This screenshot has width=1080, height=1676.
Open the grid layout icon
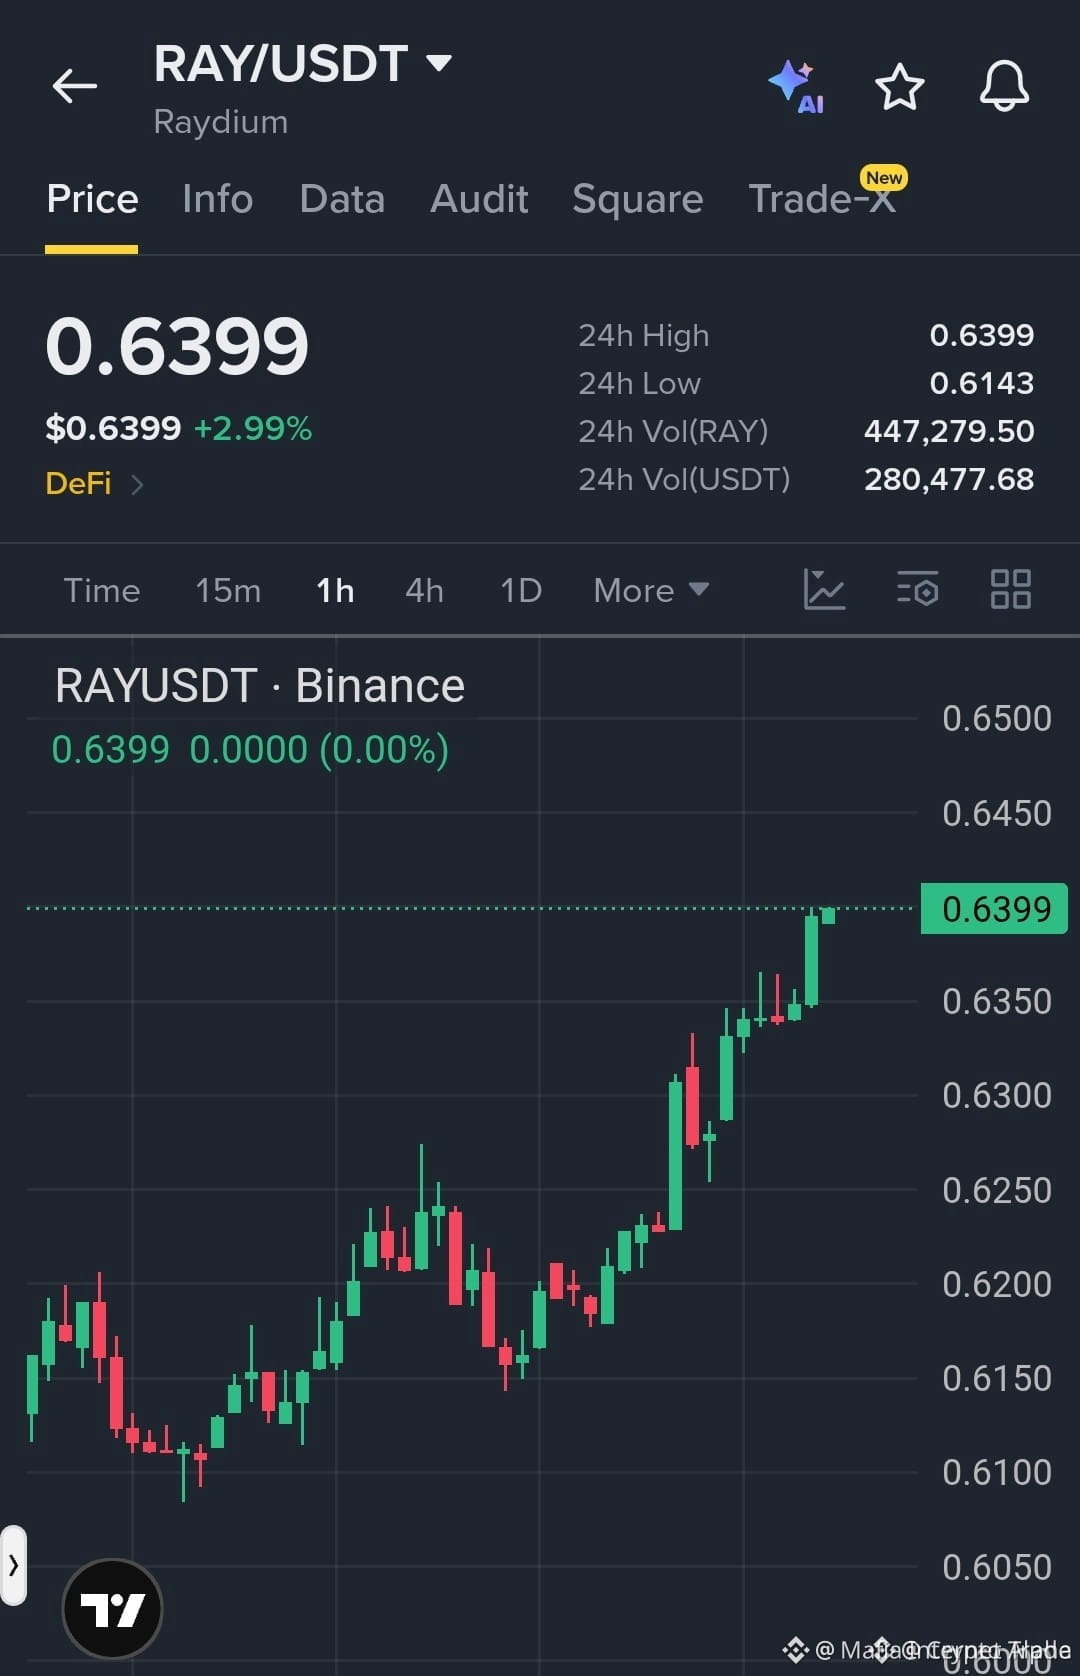click(1010, 589)
